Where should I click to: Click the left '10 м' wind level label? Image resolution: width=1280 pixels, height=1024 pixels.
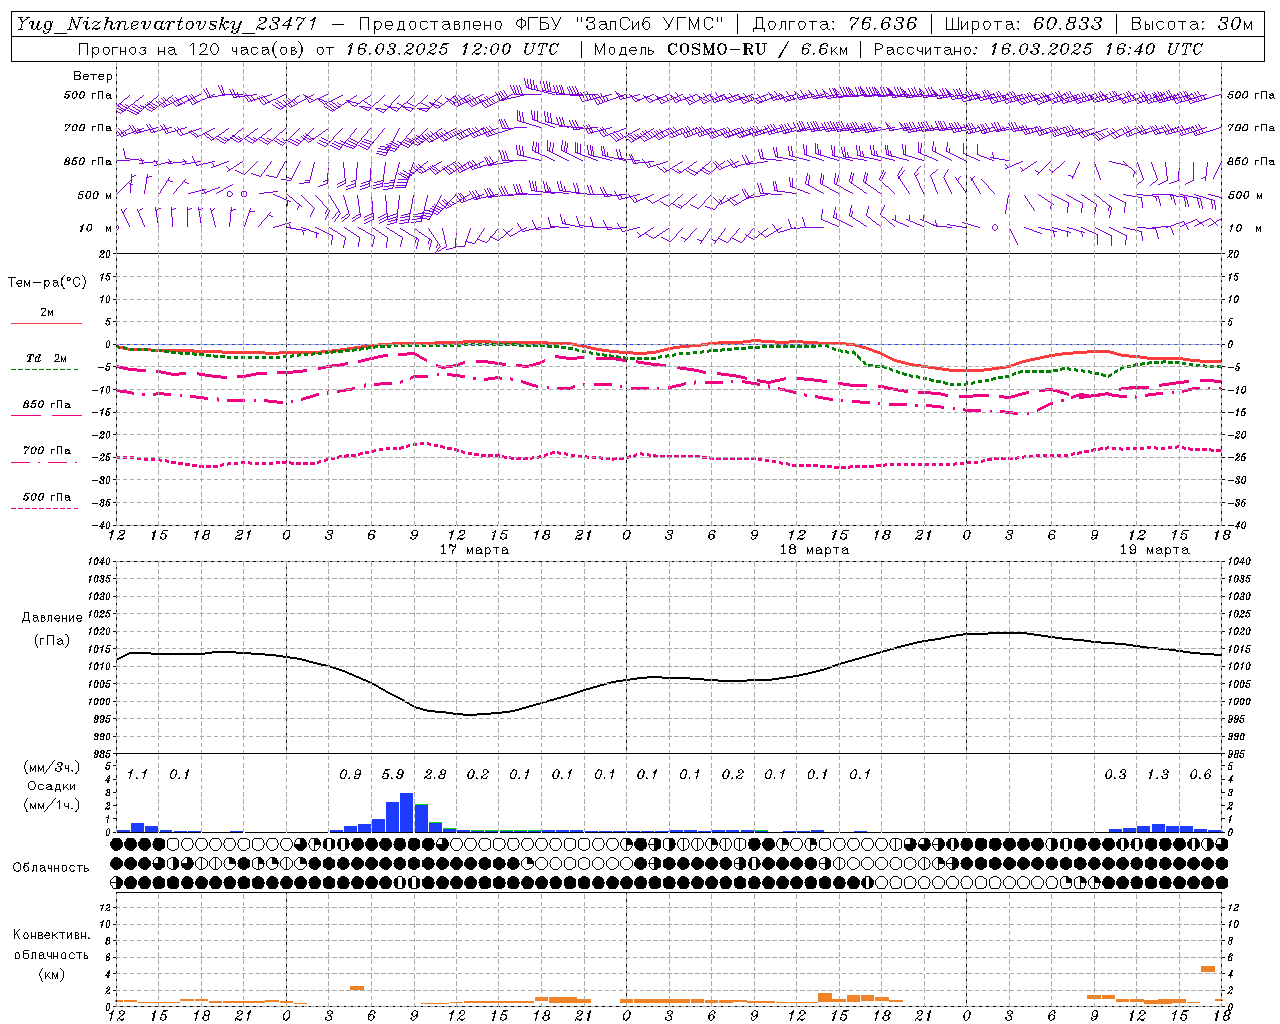tap(96, 228)
